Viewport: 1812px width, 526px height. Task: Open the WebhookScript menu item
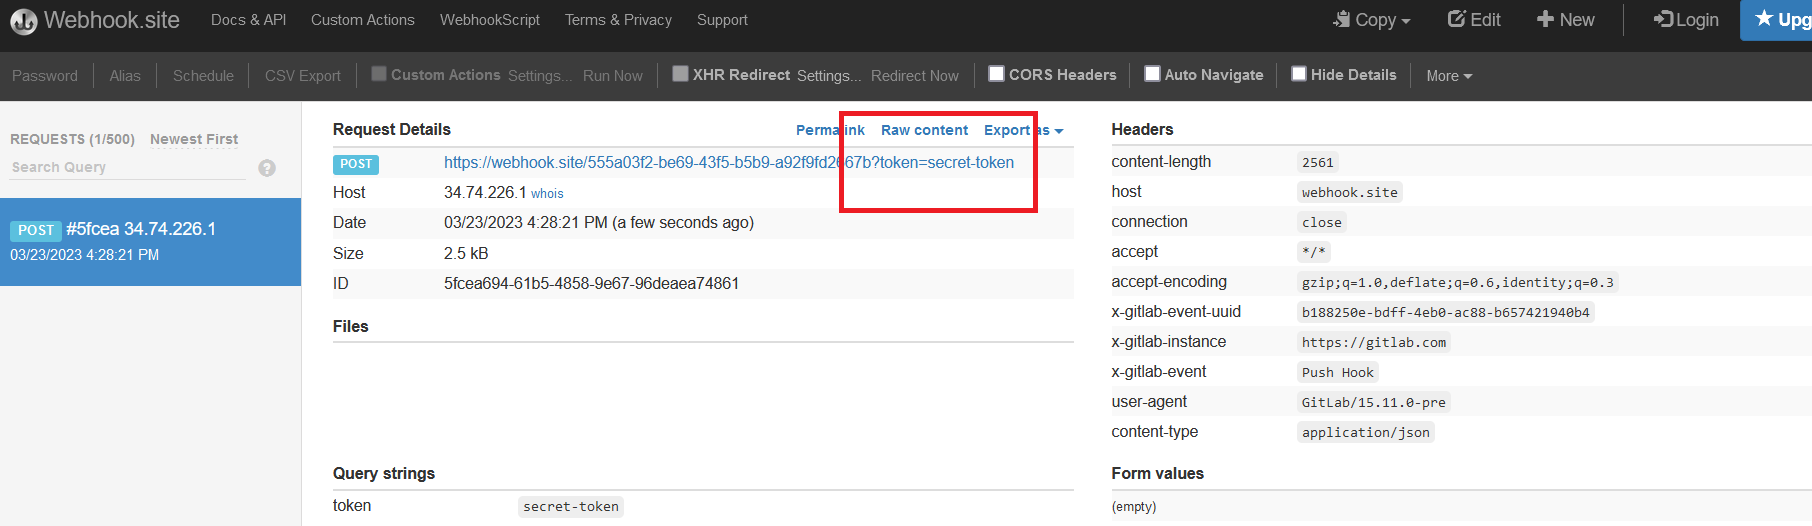(x=489, y=20)
